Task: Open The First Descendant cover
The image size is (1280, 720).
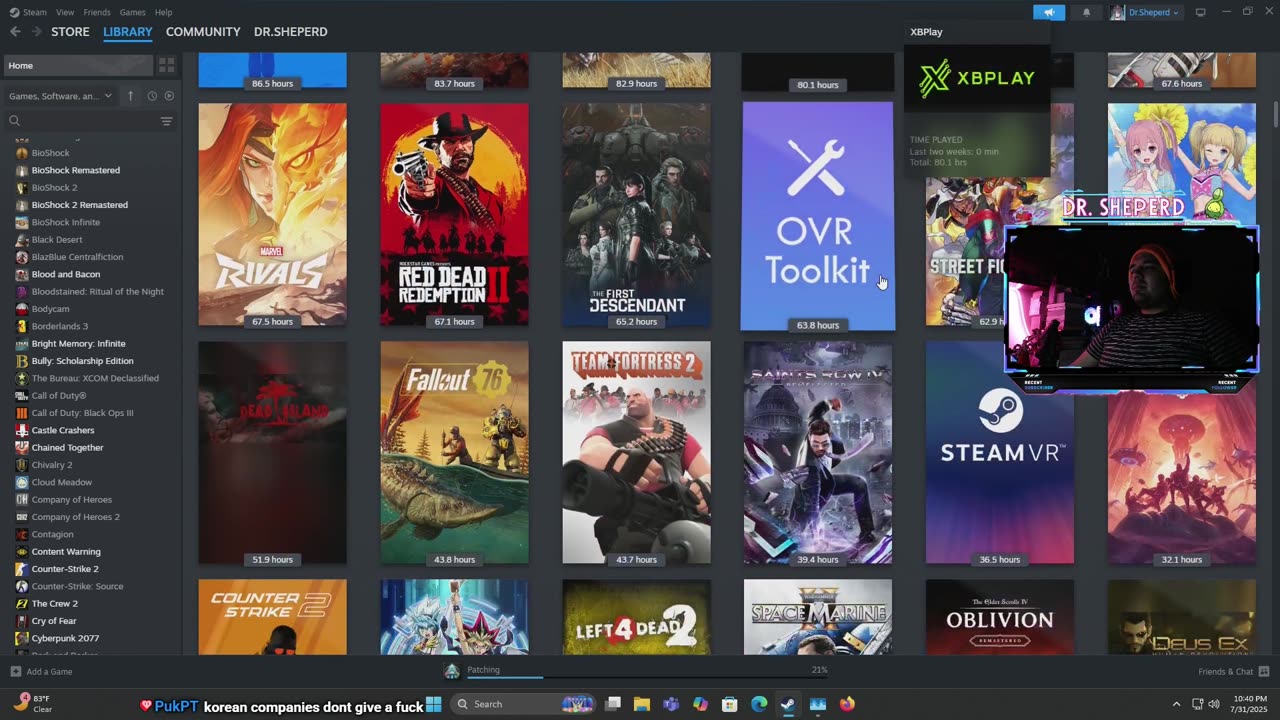Action: (636, 214)
